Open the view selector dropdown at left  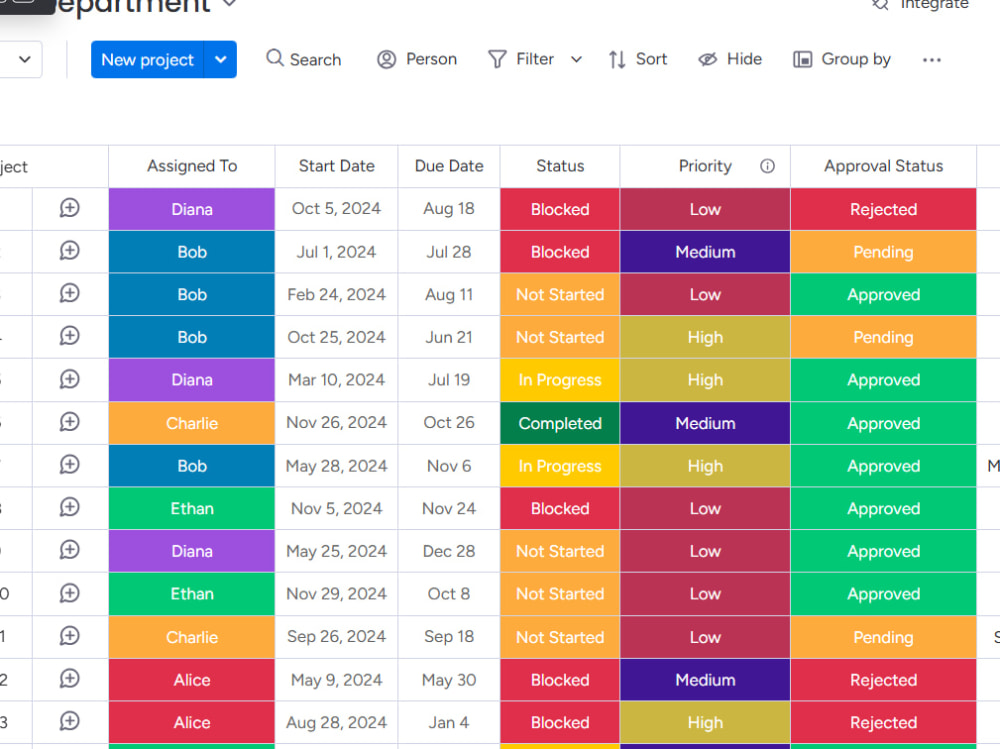click(x=24, y=59)
